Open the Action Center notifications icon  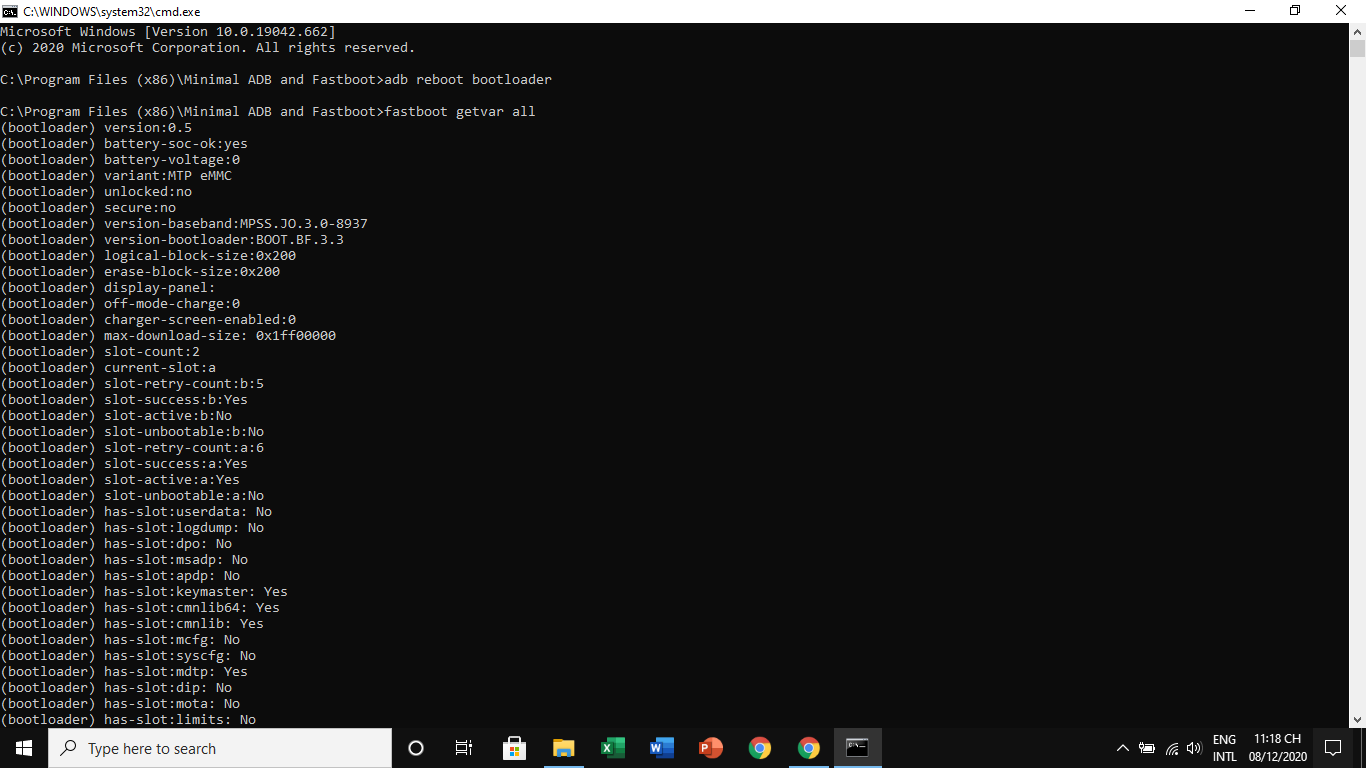point(1332,748)
